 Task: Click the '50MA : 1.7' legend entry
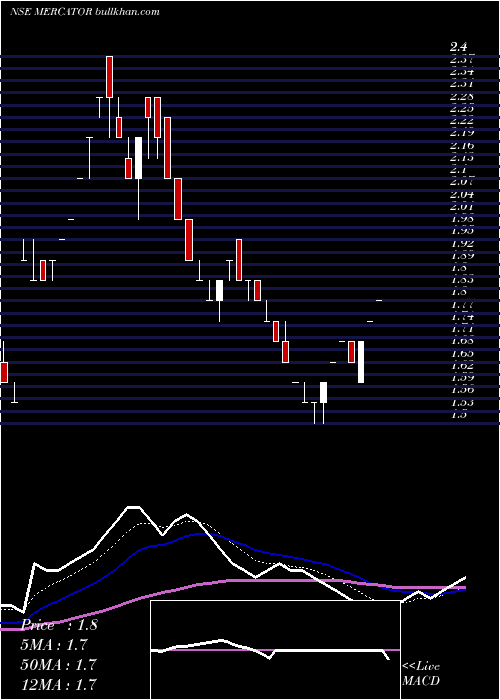click(x=58, y=664)
